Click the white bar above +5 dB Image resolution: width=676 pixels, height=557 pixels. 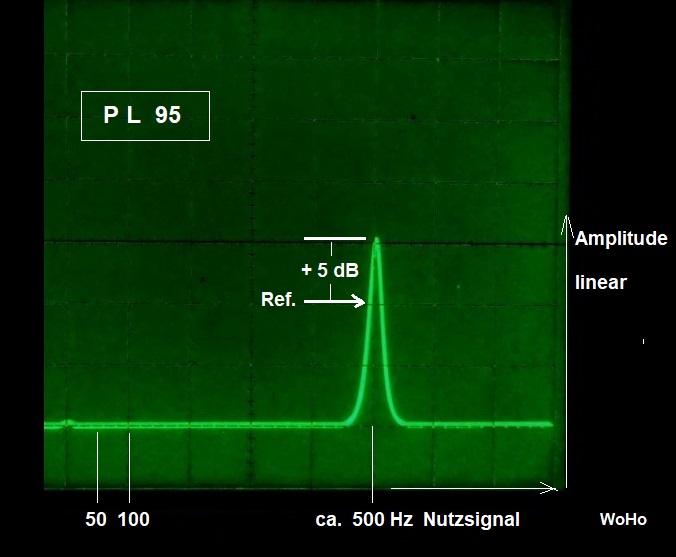coord(334,239)
